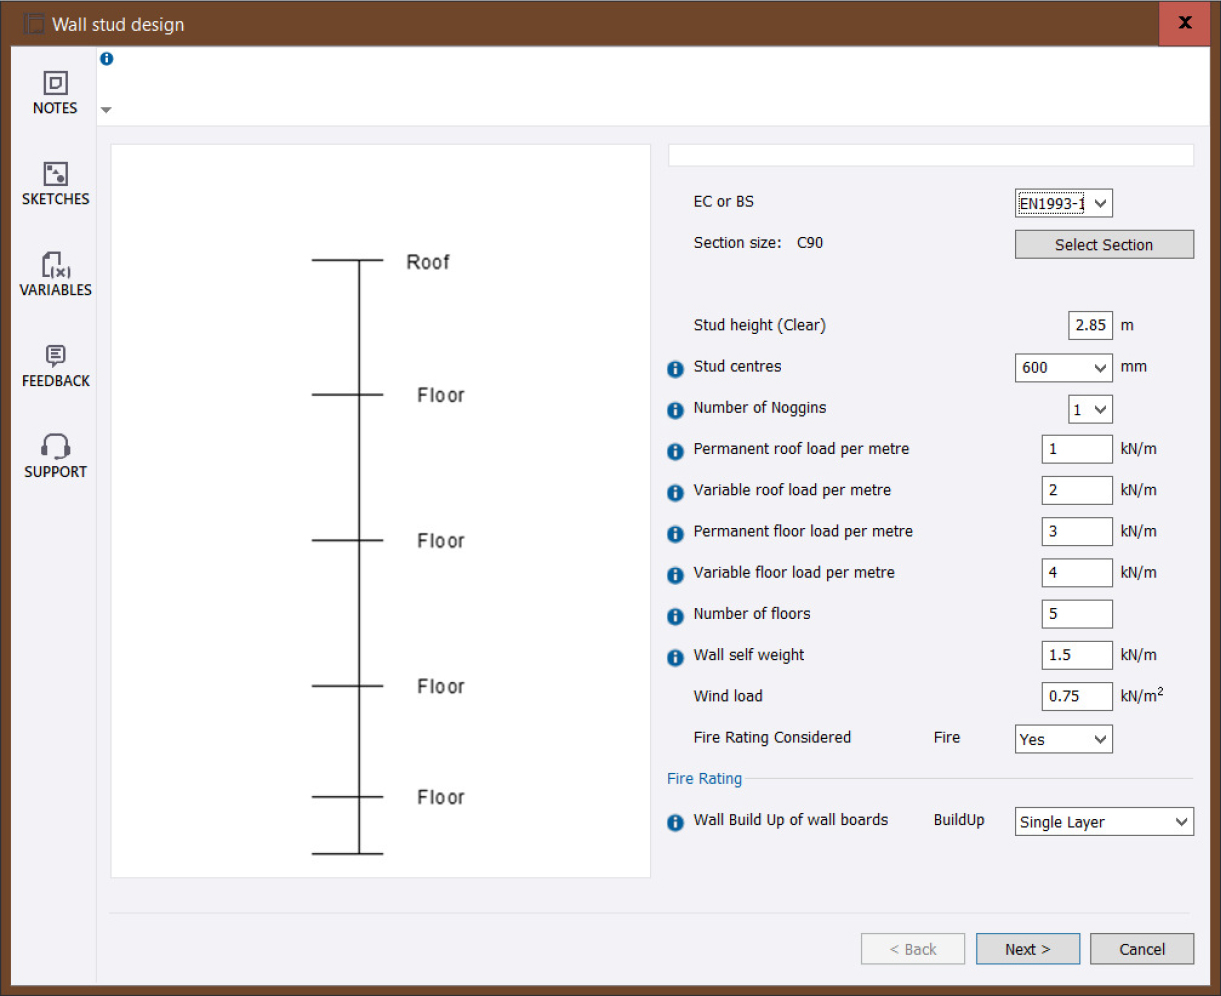
Task: Click info icon beside Wall self weight
Action: [x=675, y=657]
